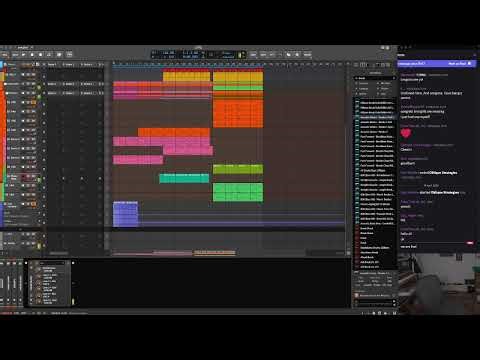480x360 pixels.
Task: Click the tempo display in the transport
Action: 168,53
